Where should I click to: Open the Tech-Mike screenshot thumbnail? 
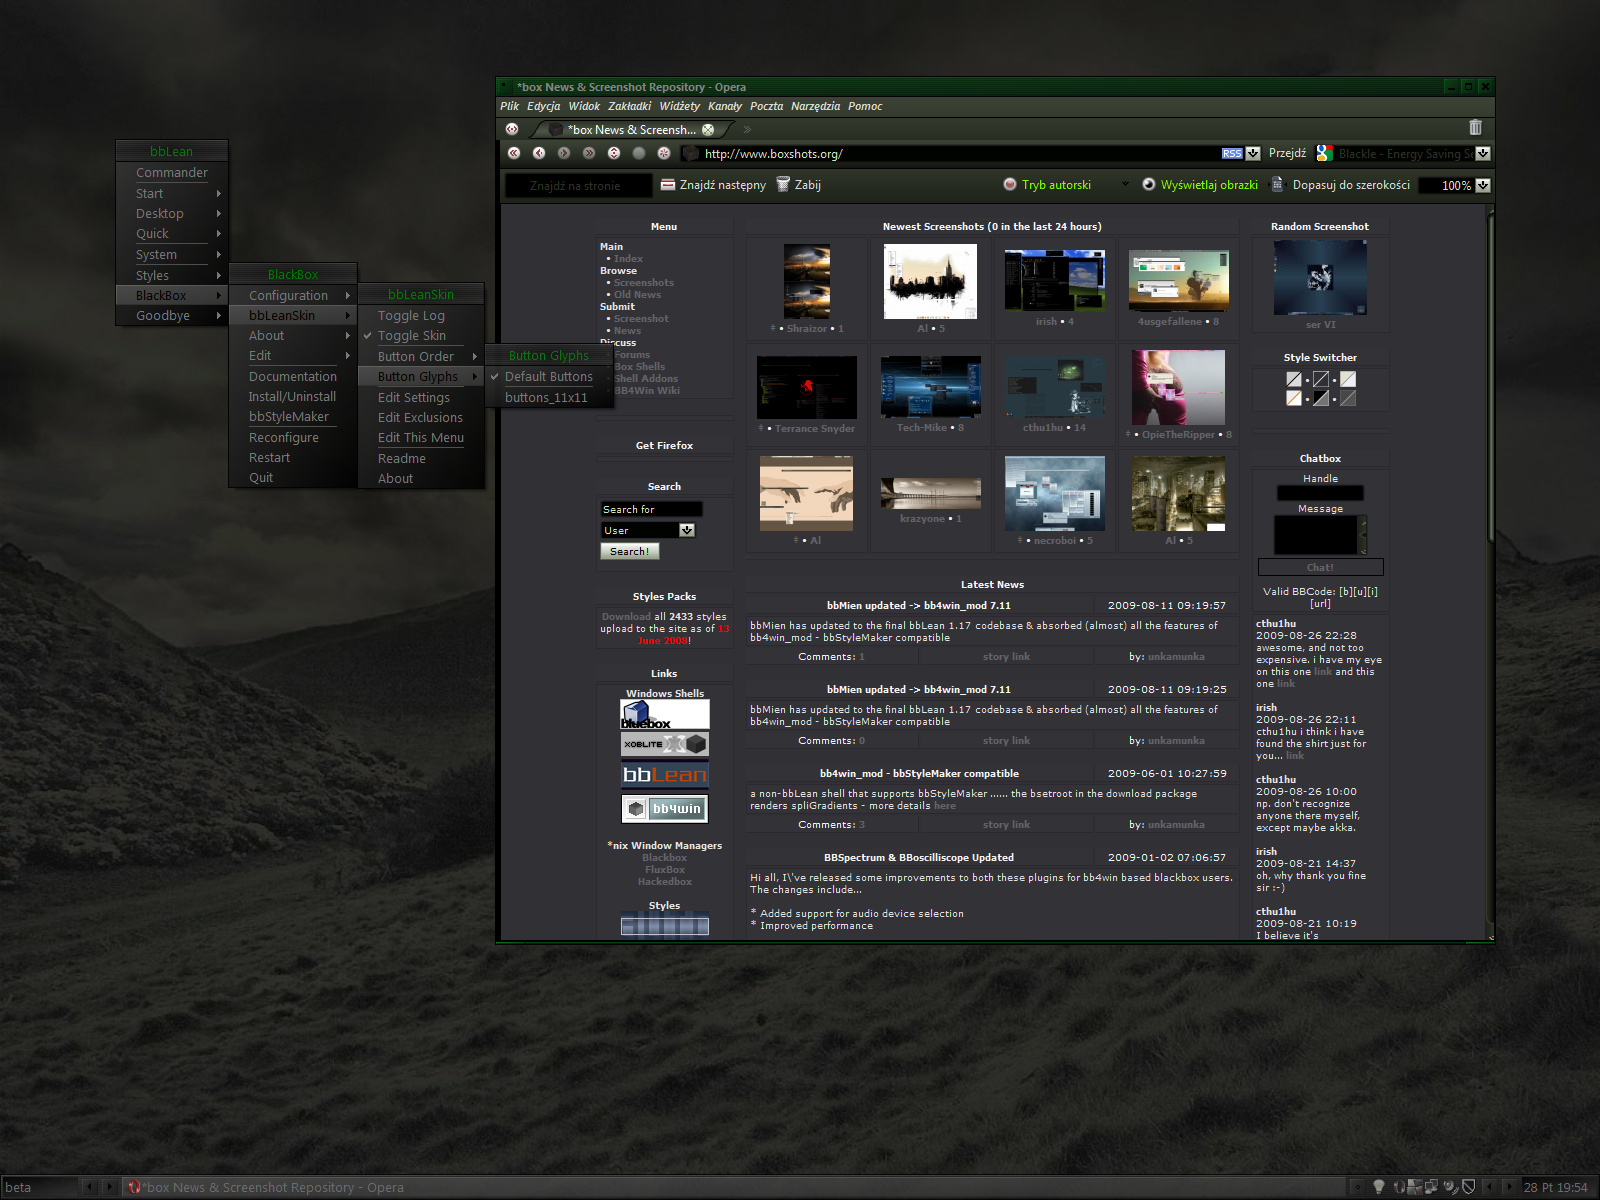(930, 387)
